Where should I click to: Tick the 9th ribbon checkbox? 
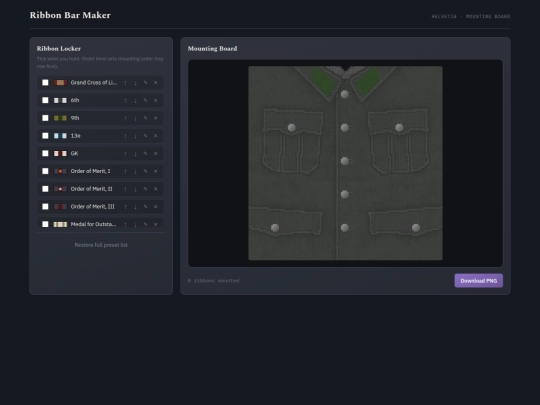click(x=45, y=118)
